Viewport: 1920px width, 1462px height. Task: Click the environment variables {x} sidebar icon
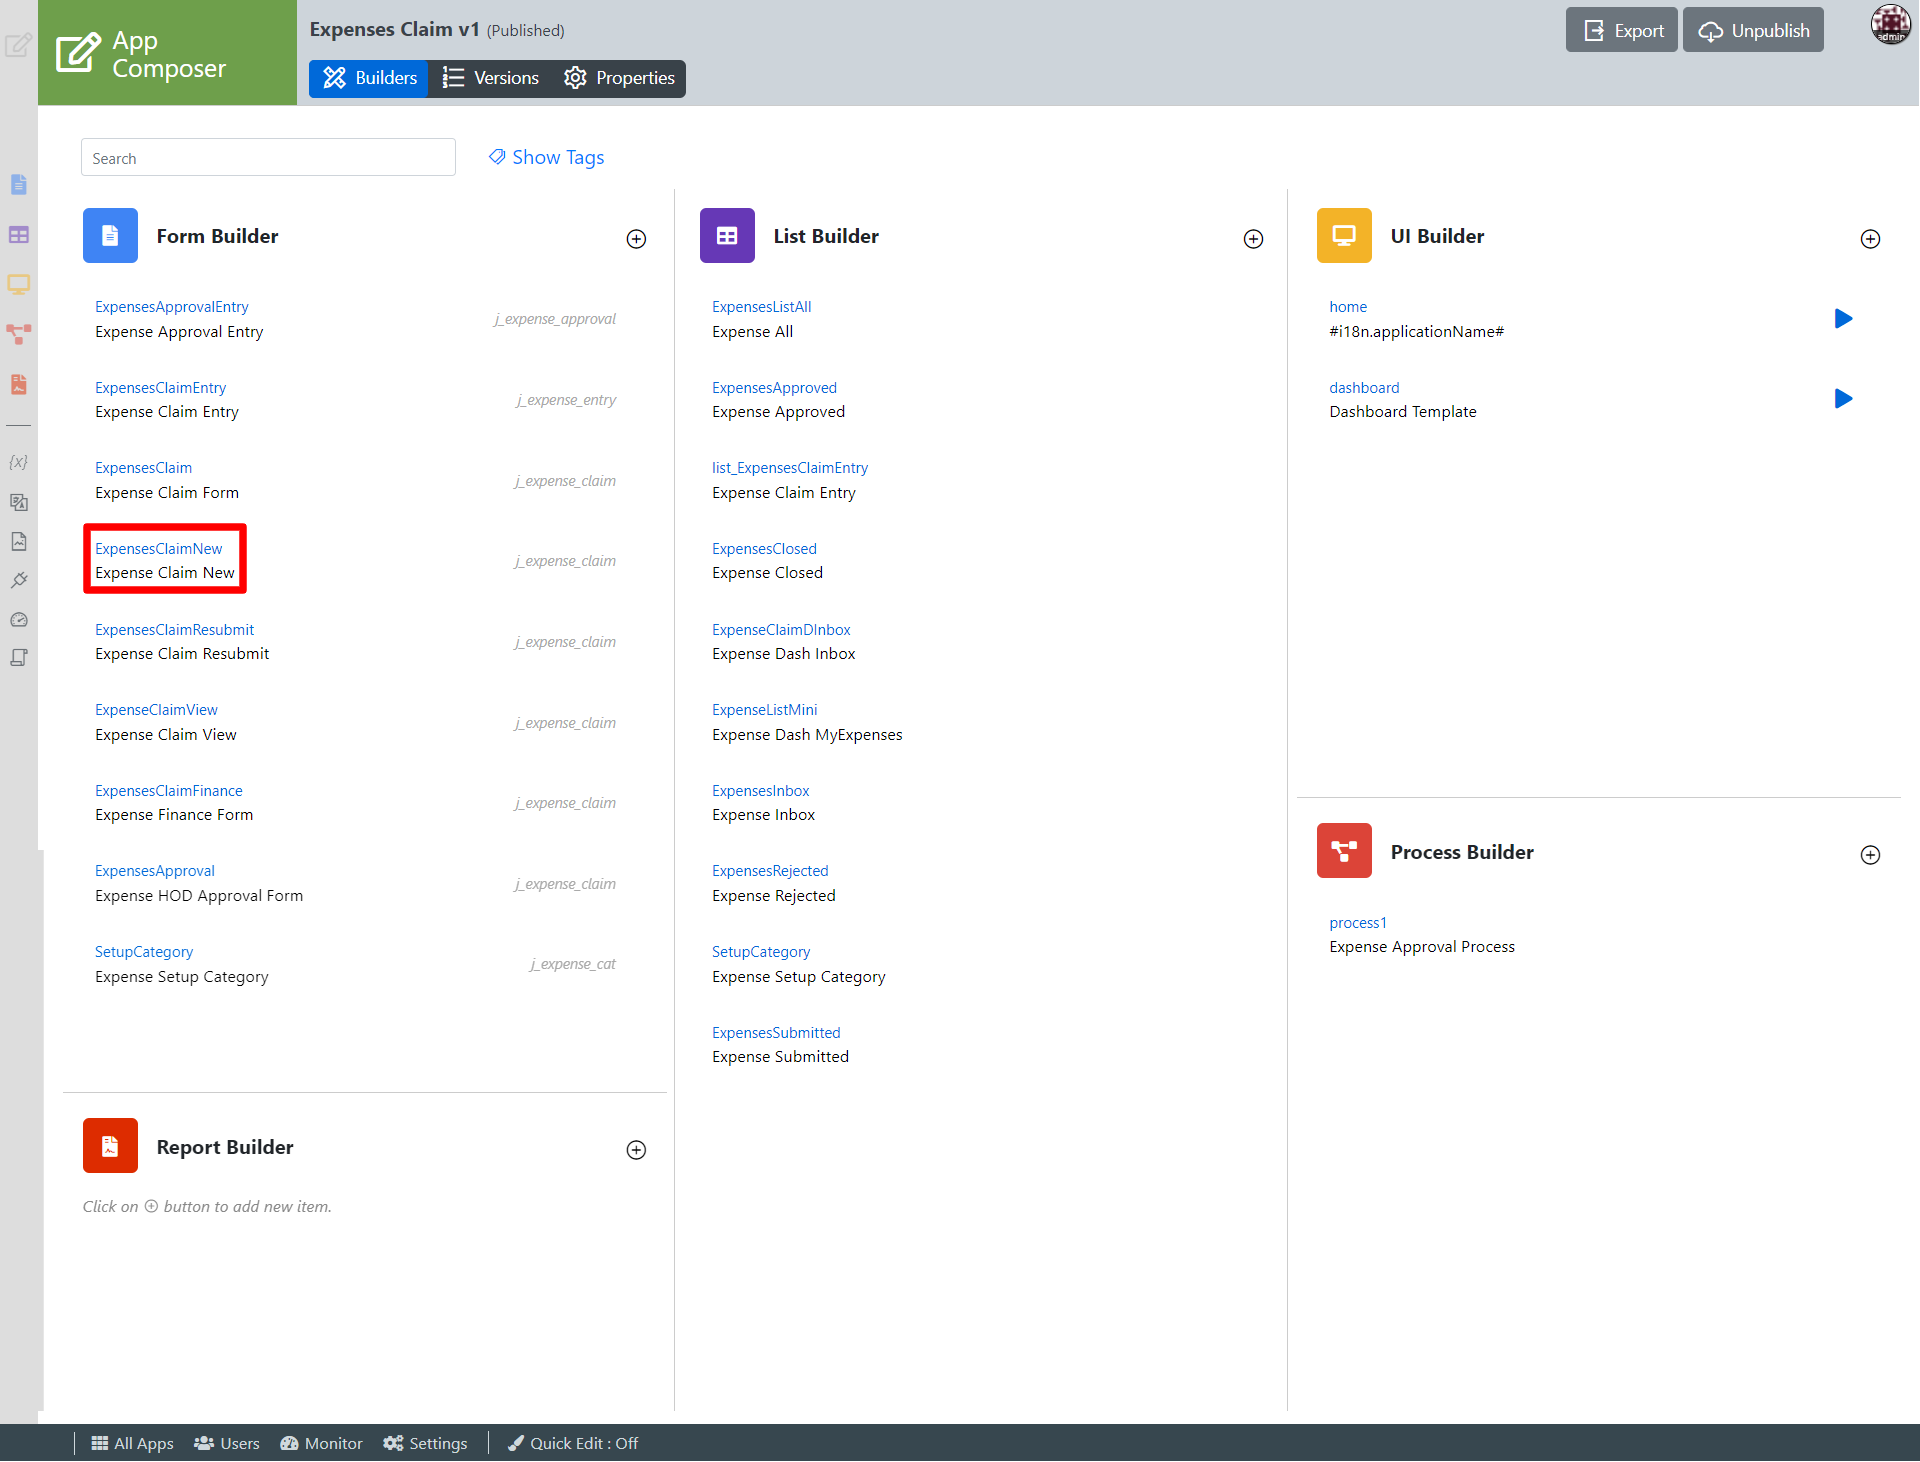click(x=18, y=462)
